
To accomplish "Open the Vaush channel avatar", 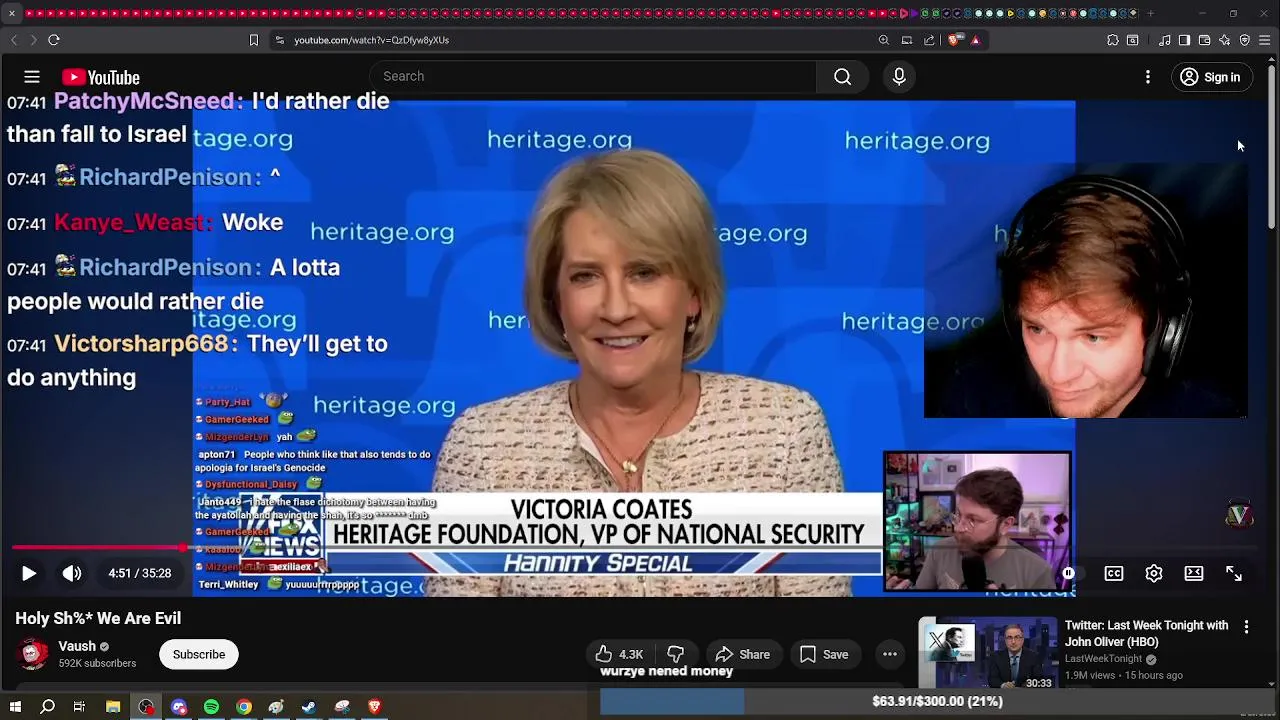I will [34, 654].
